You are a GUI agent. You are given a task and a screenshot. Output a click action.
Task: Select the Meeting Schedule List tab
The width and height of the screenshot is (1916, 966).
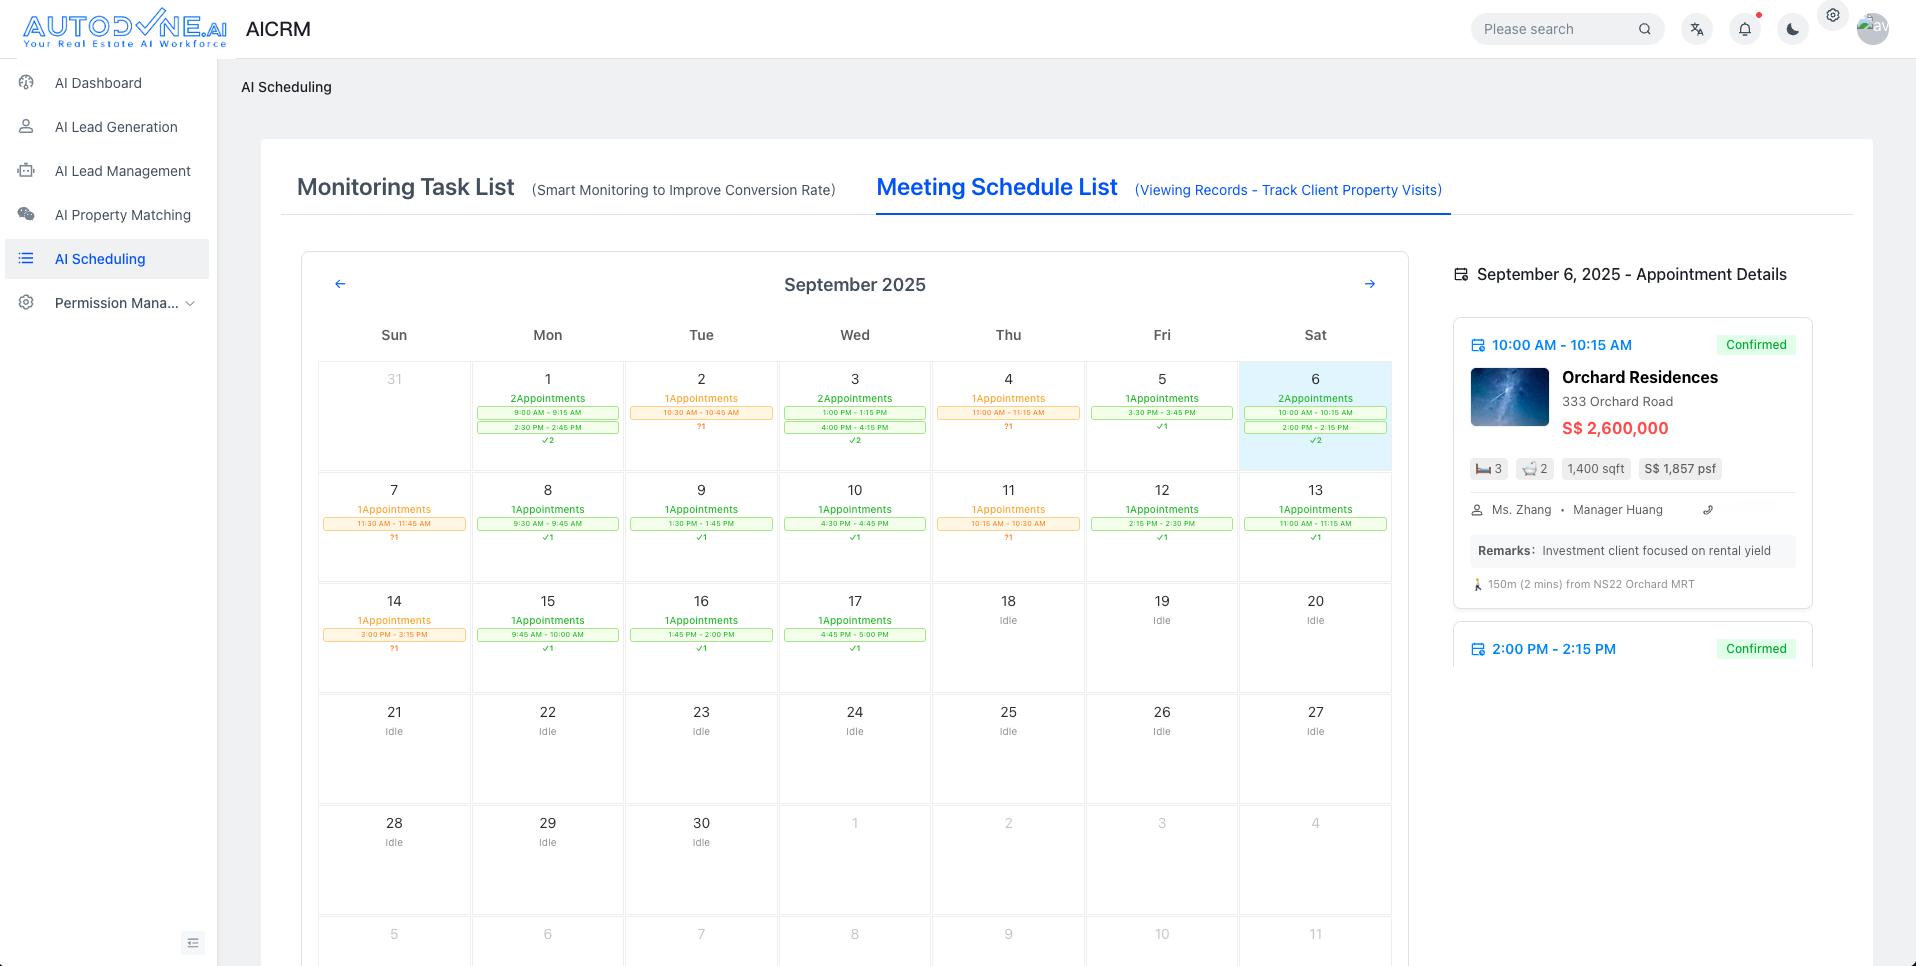tap(996, 188)
